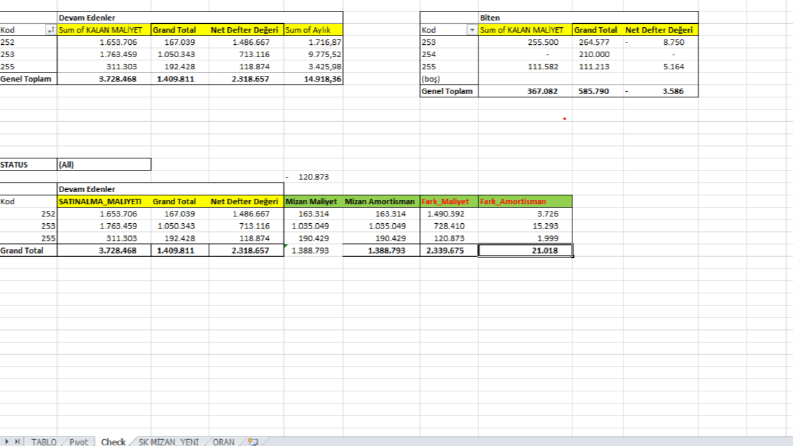Click 'Sum of KALAN MALİYET' header in Biten table
793x446 pixels.
525,30
